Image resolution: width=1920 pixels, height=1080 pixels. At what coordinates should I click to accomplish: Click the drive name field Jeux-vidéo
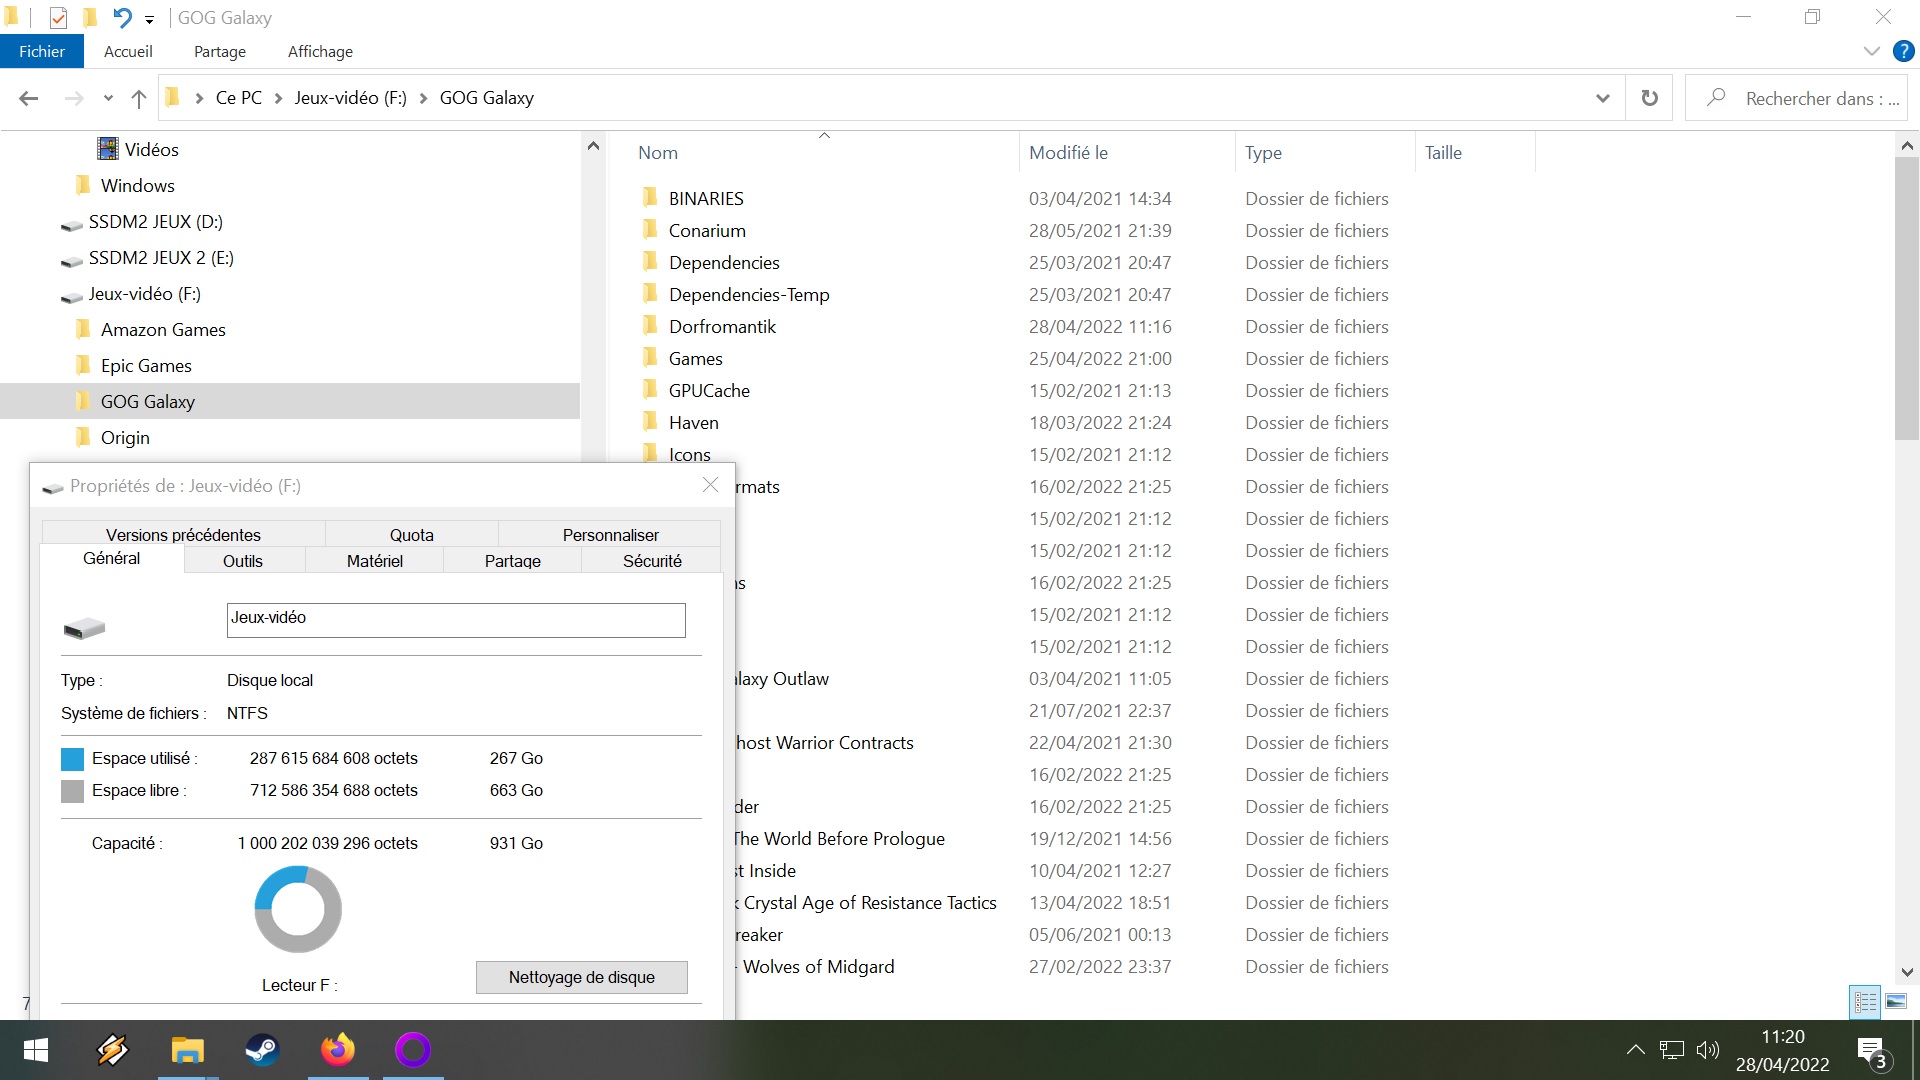click(456, 620)
